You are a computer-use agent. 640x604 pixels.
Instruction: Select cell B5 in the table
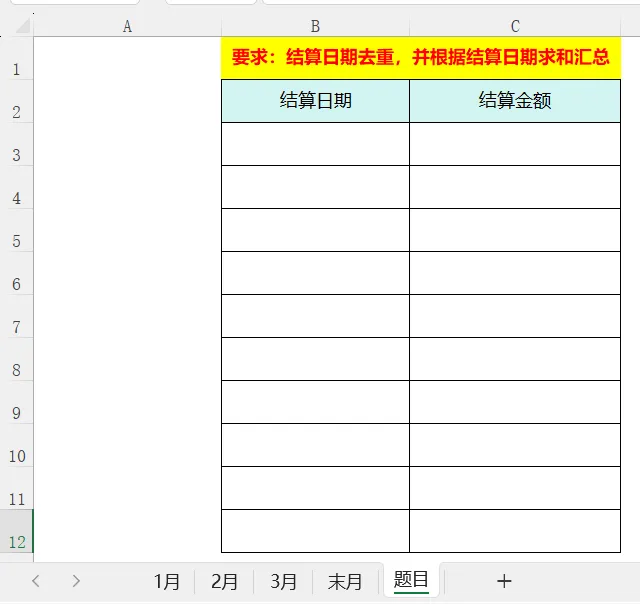coord(315,230)
